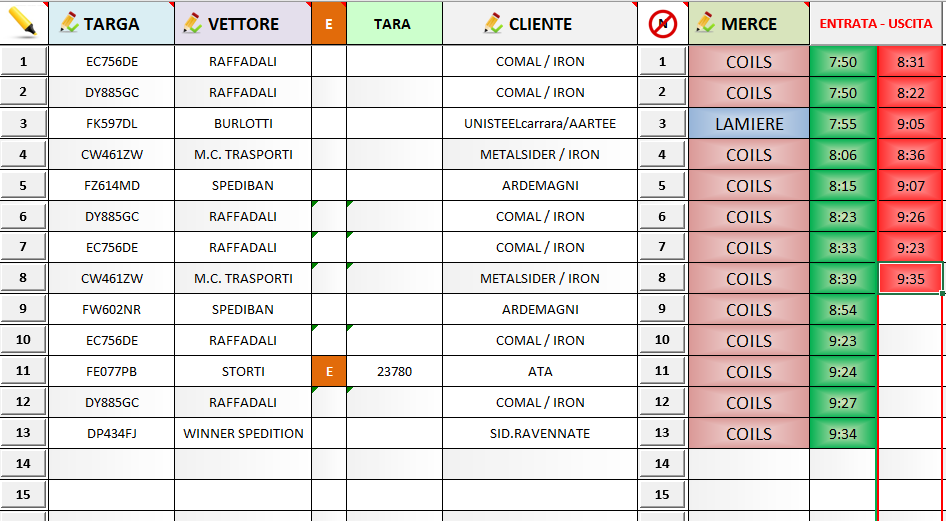The height and width of the screenshot is (521, 946).
Task: Select the orange E cell in row 11
Action: (x=329, y=371)
